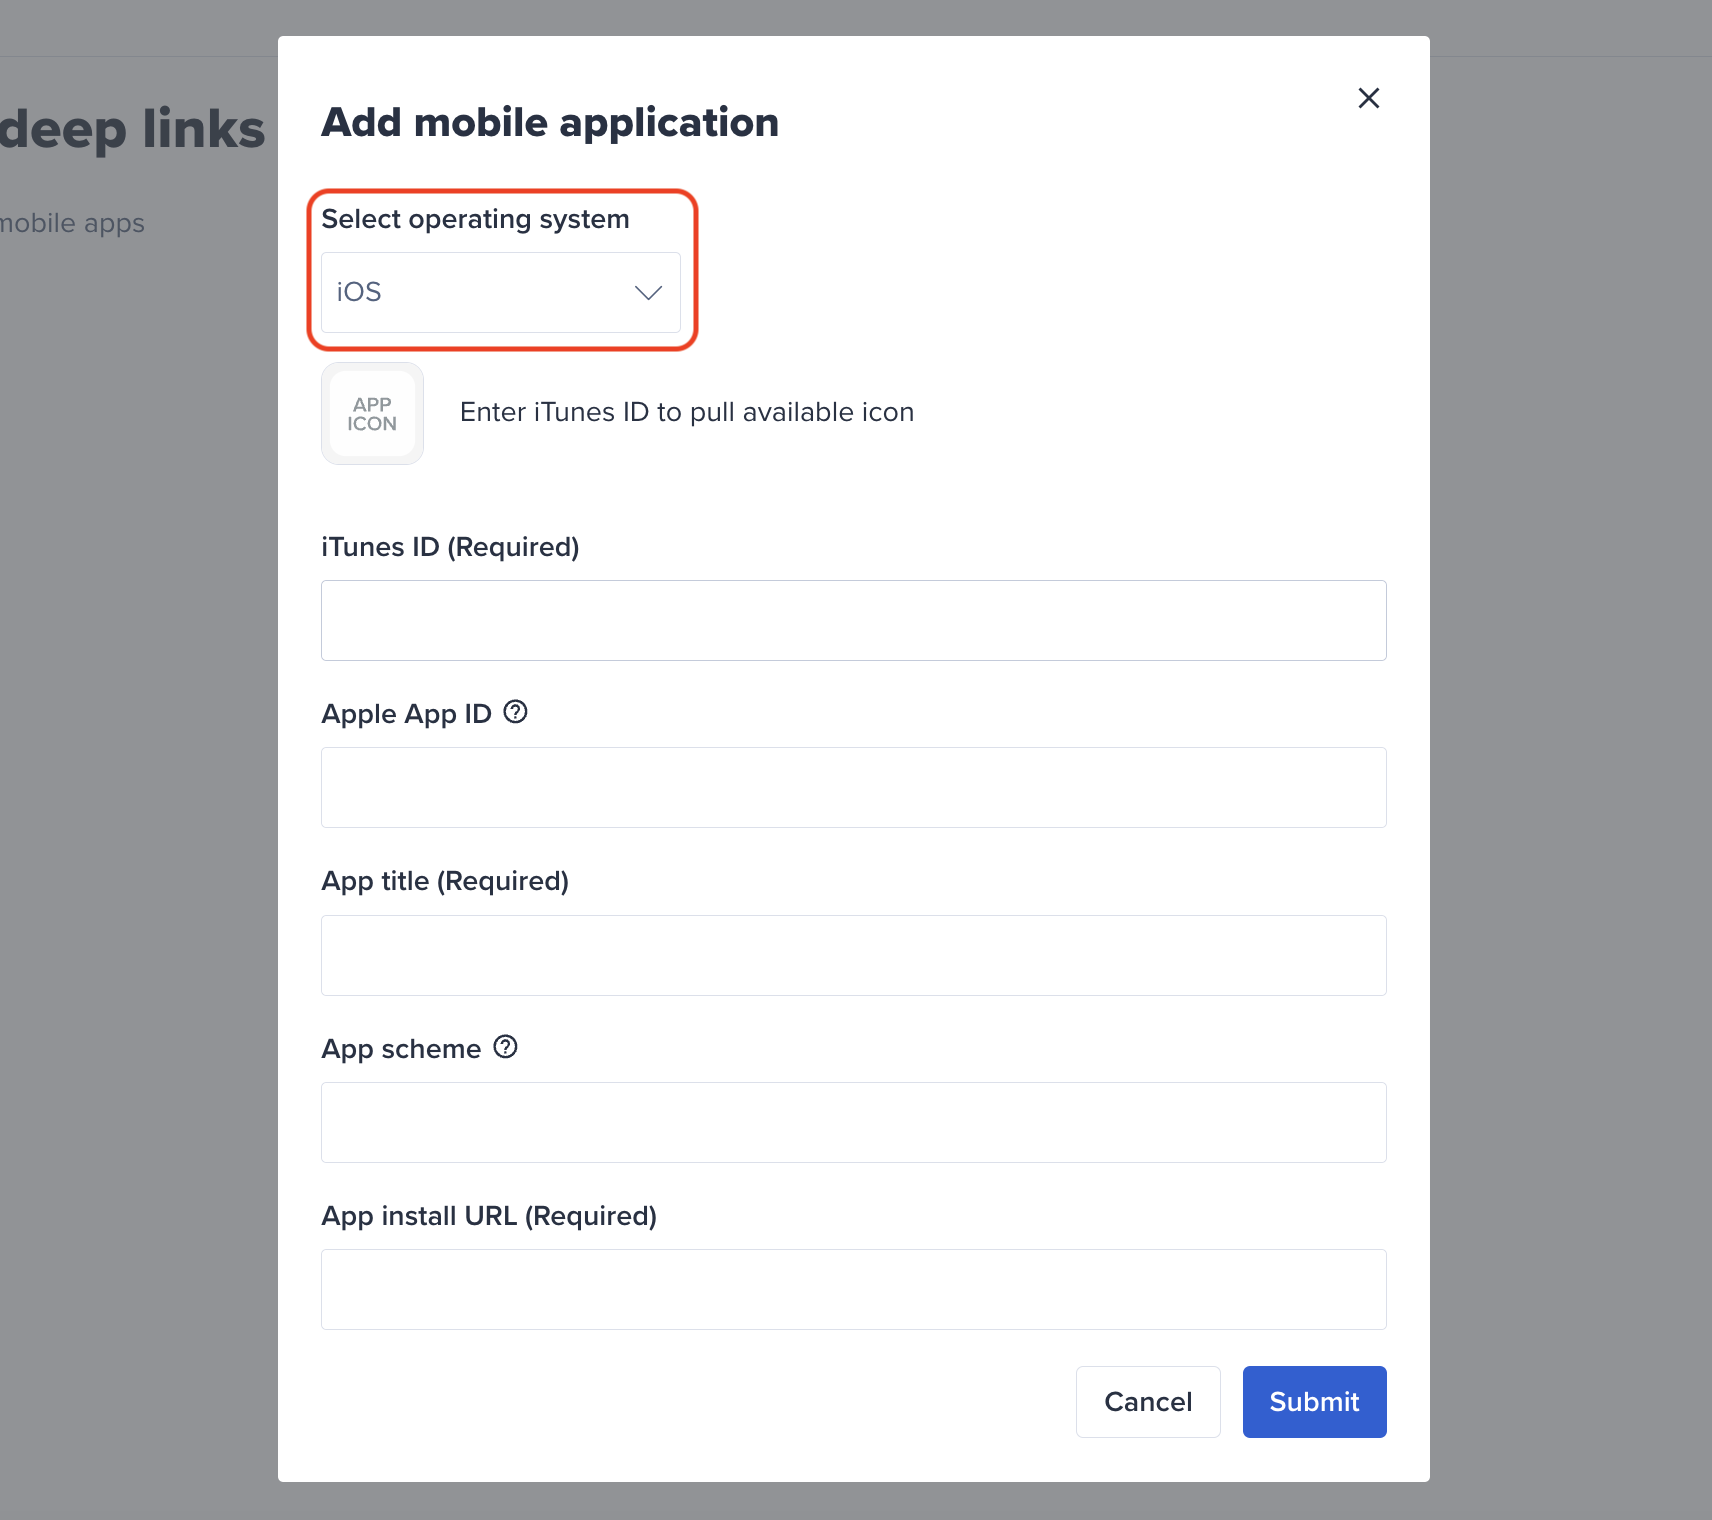The height and width of the screenshot is (1520, 1712).
Task: Click the iTunes ID required label
Action: [x=450, y=547]
